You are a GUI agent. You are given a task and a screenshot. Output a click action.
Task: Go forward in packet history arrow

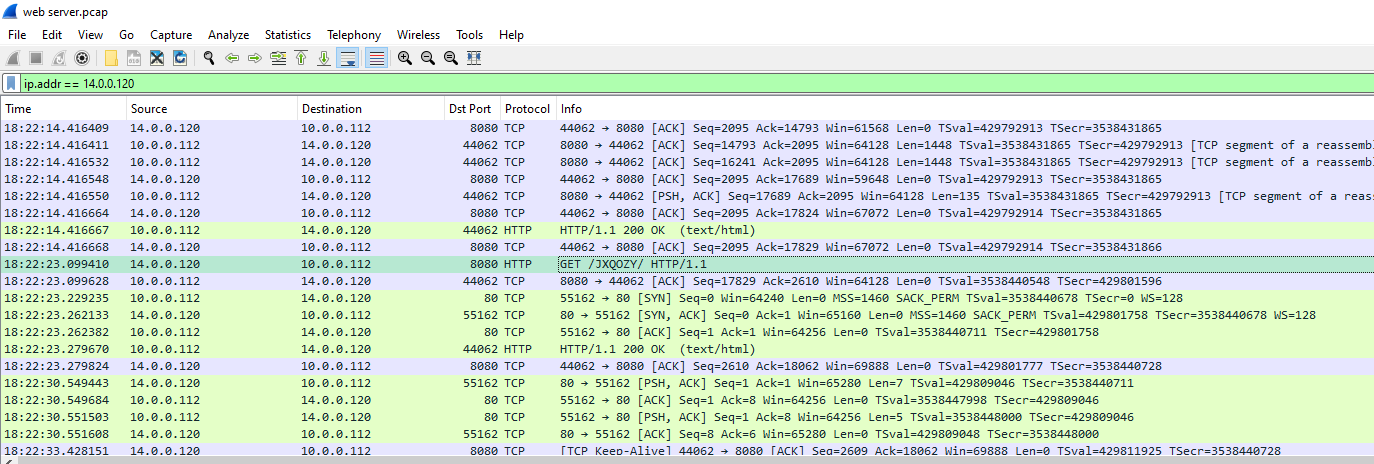tap(255, 58)
